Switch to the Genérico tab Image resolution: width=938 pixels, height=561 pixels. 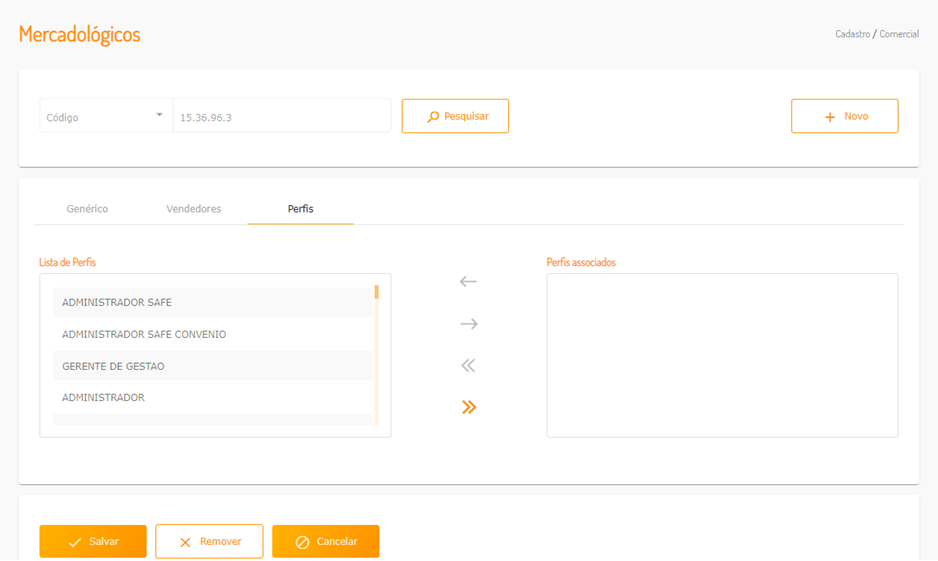(87, 209)
